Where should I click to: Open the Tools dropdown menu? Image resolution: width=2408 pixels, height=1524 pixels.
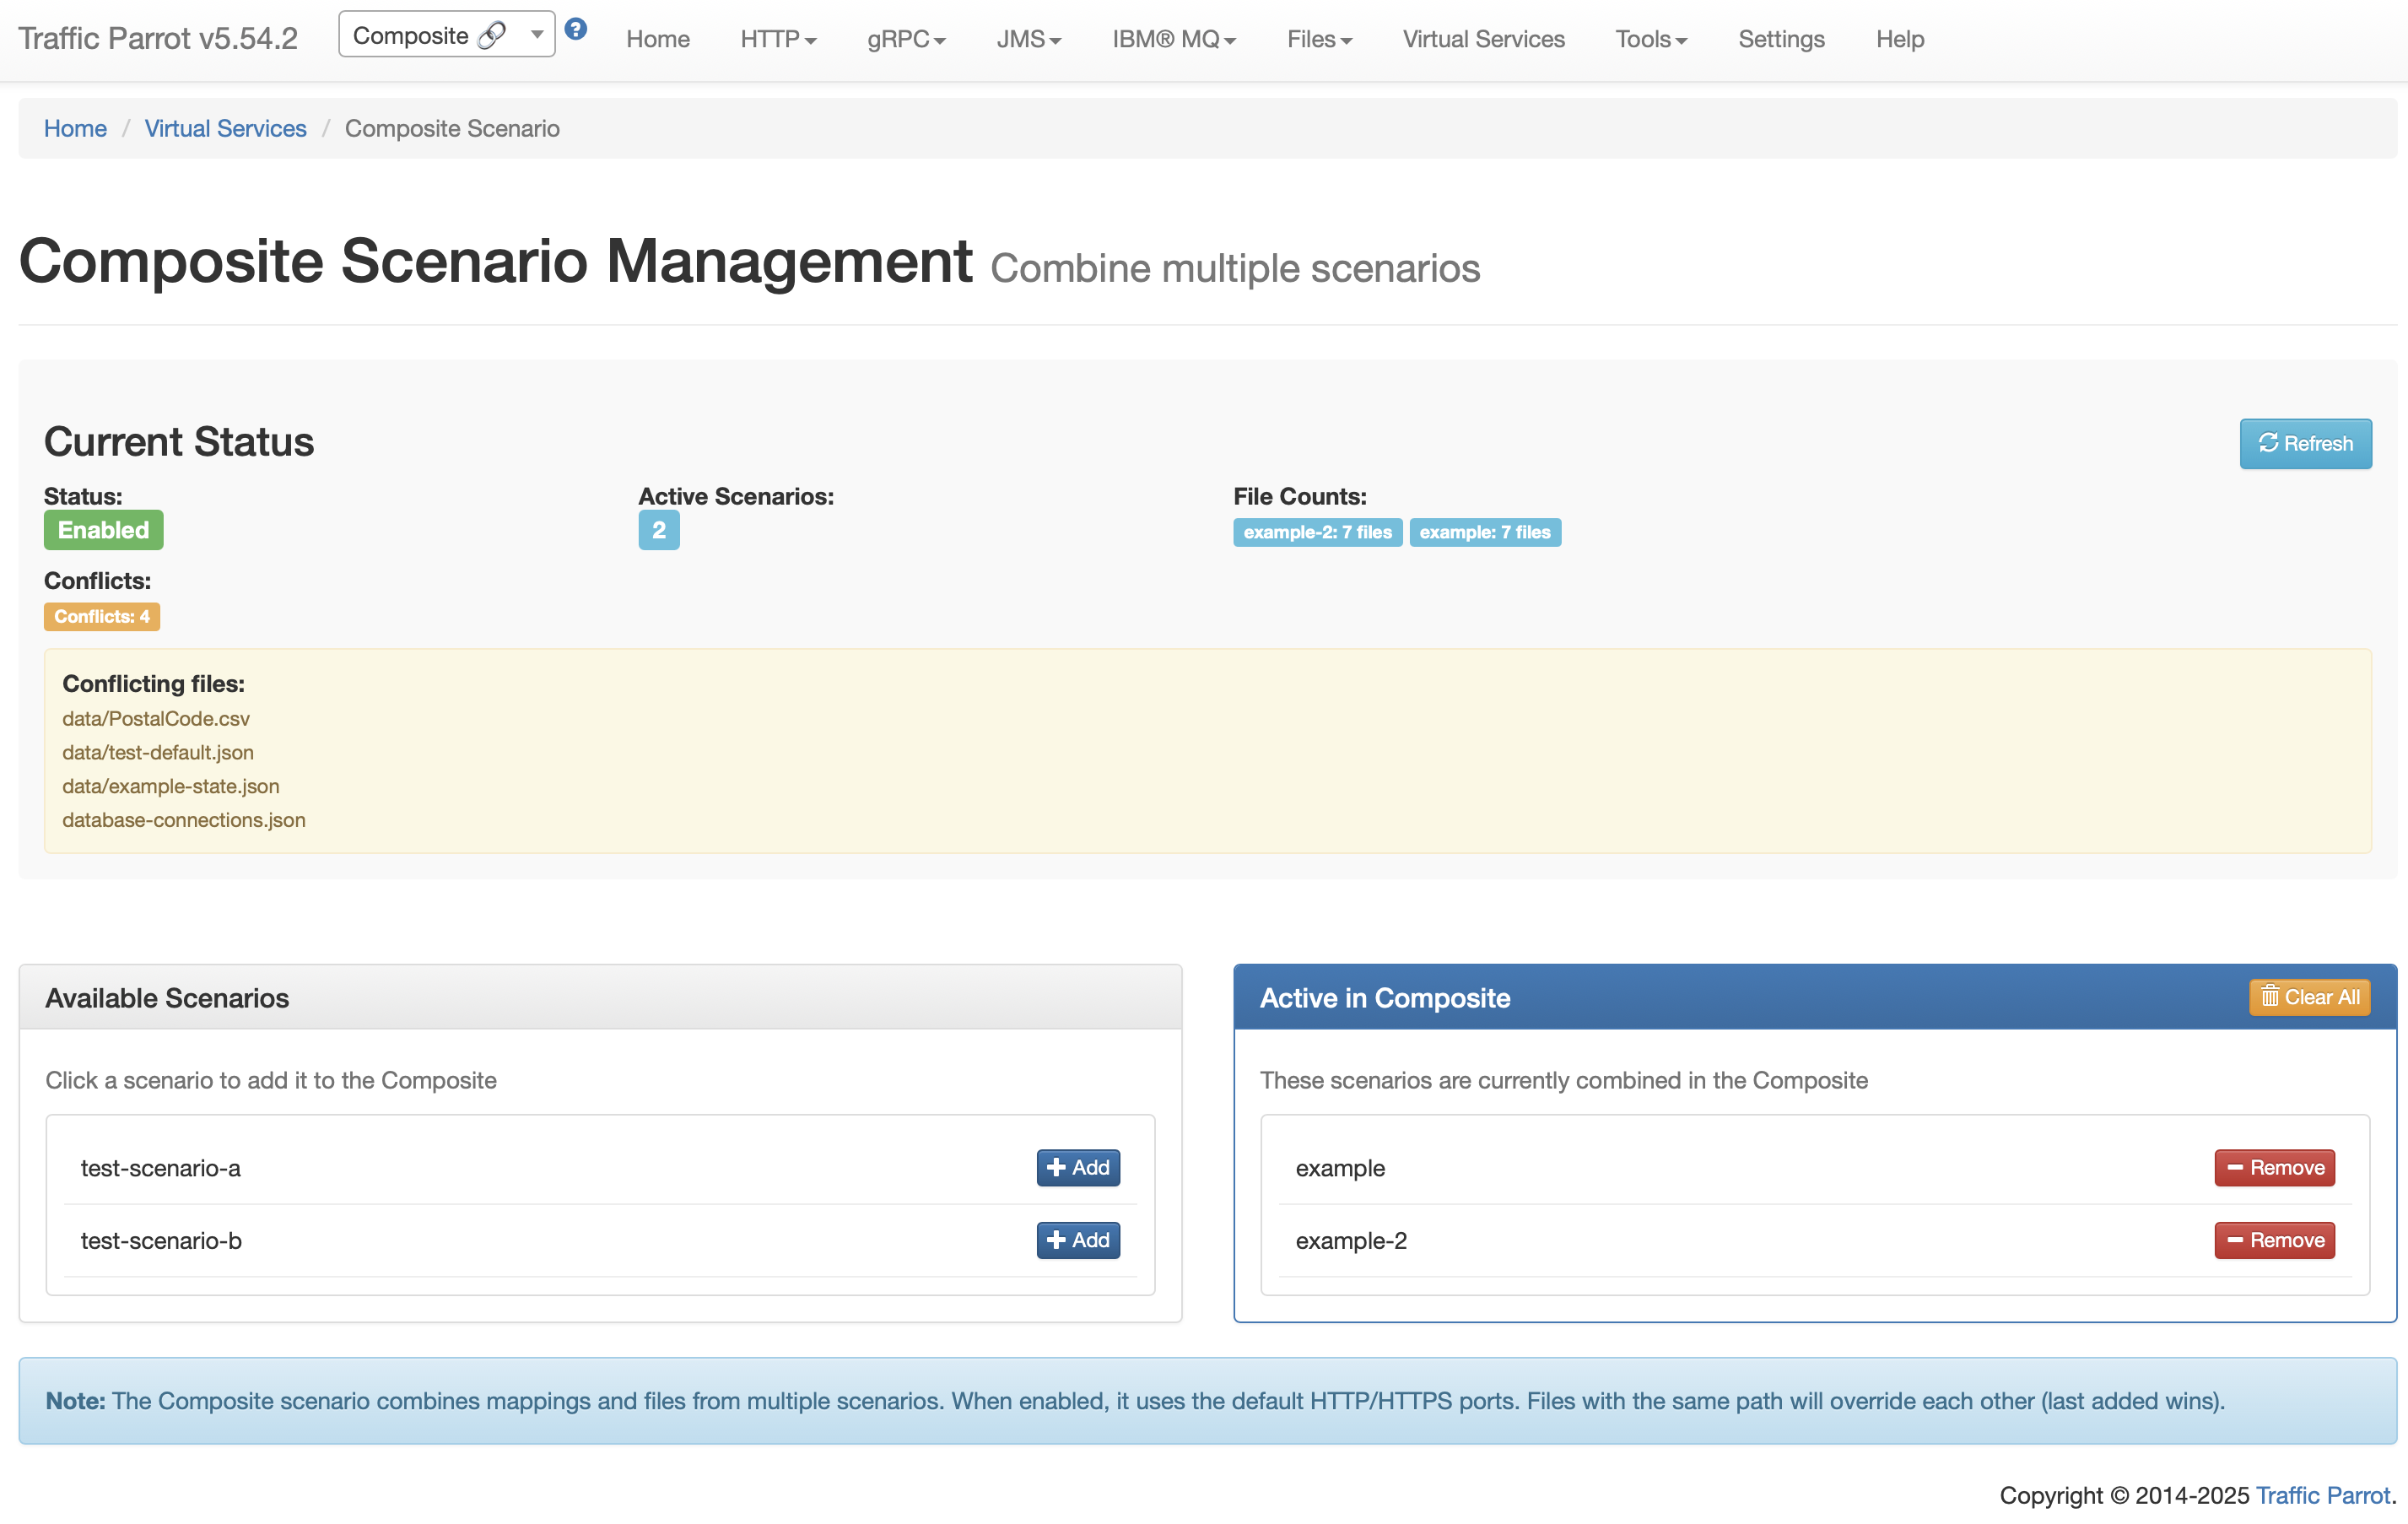(1650, 39)
